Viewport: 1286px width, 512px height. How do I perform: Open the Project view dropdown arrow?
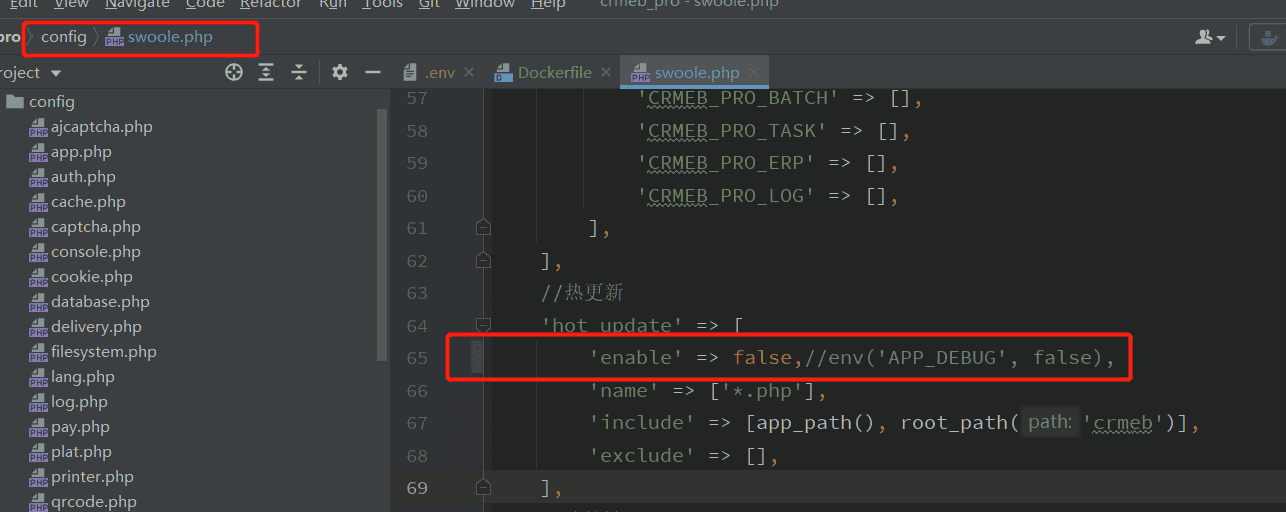56,73
